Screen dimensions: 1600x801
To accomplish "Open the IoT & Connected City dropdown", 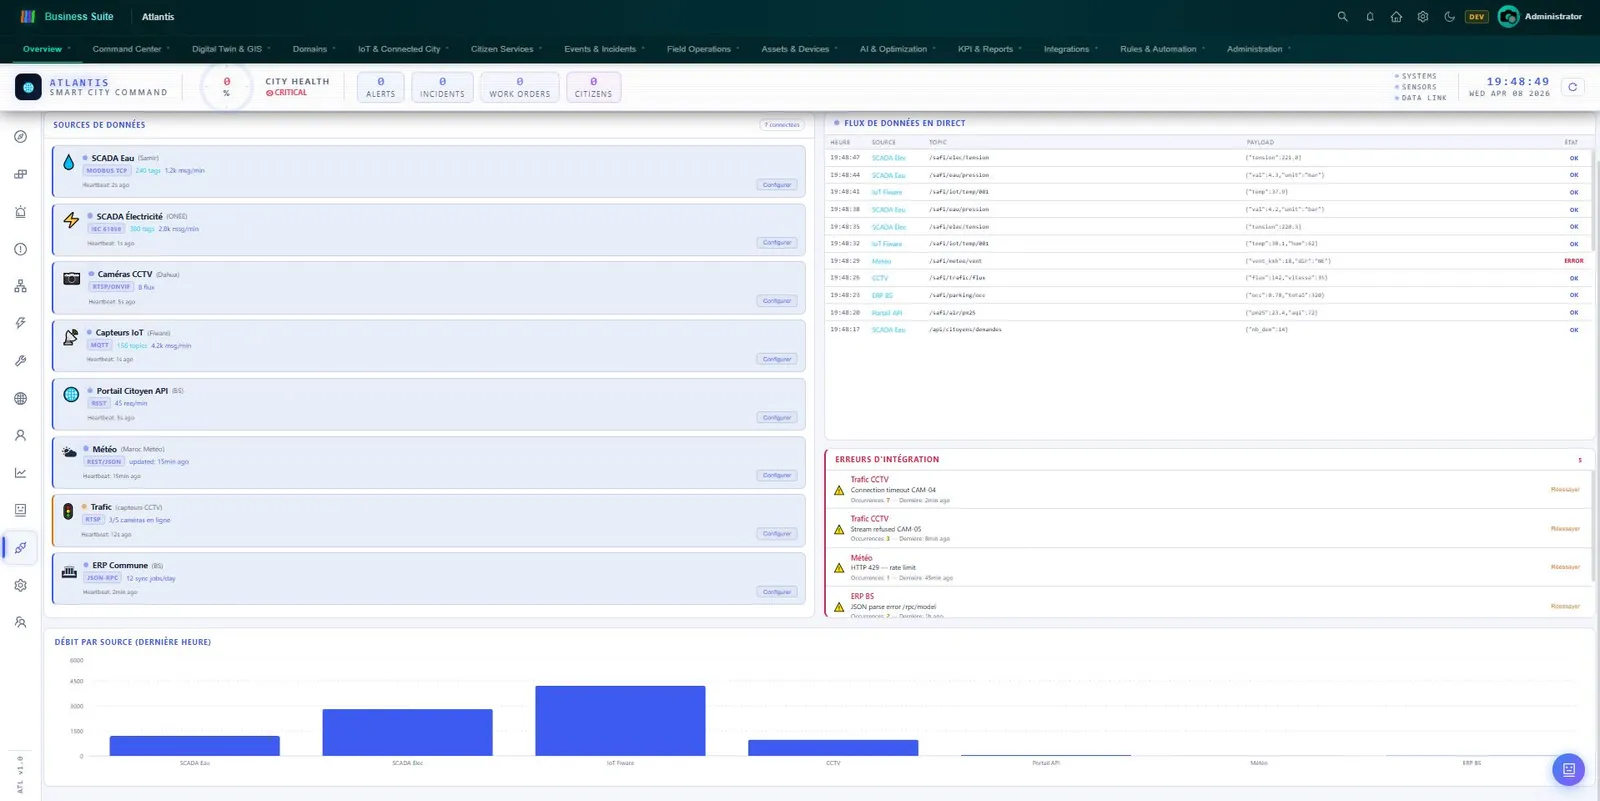I will (403, 49).
